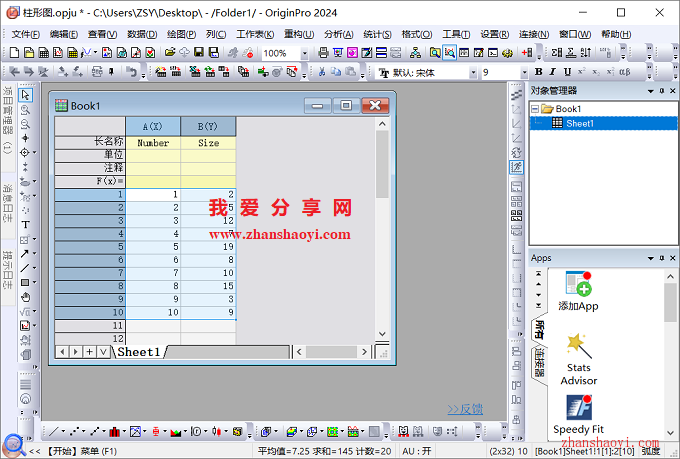Image resolution: width=680 pixels, height=459 pixels.
Task: Open the Add App tile
Action: 579,292
